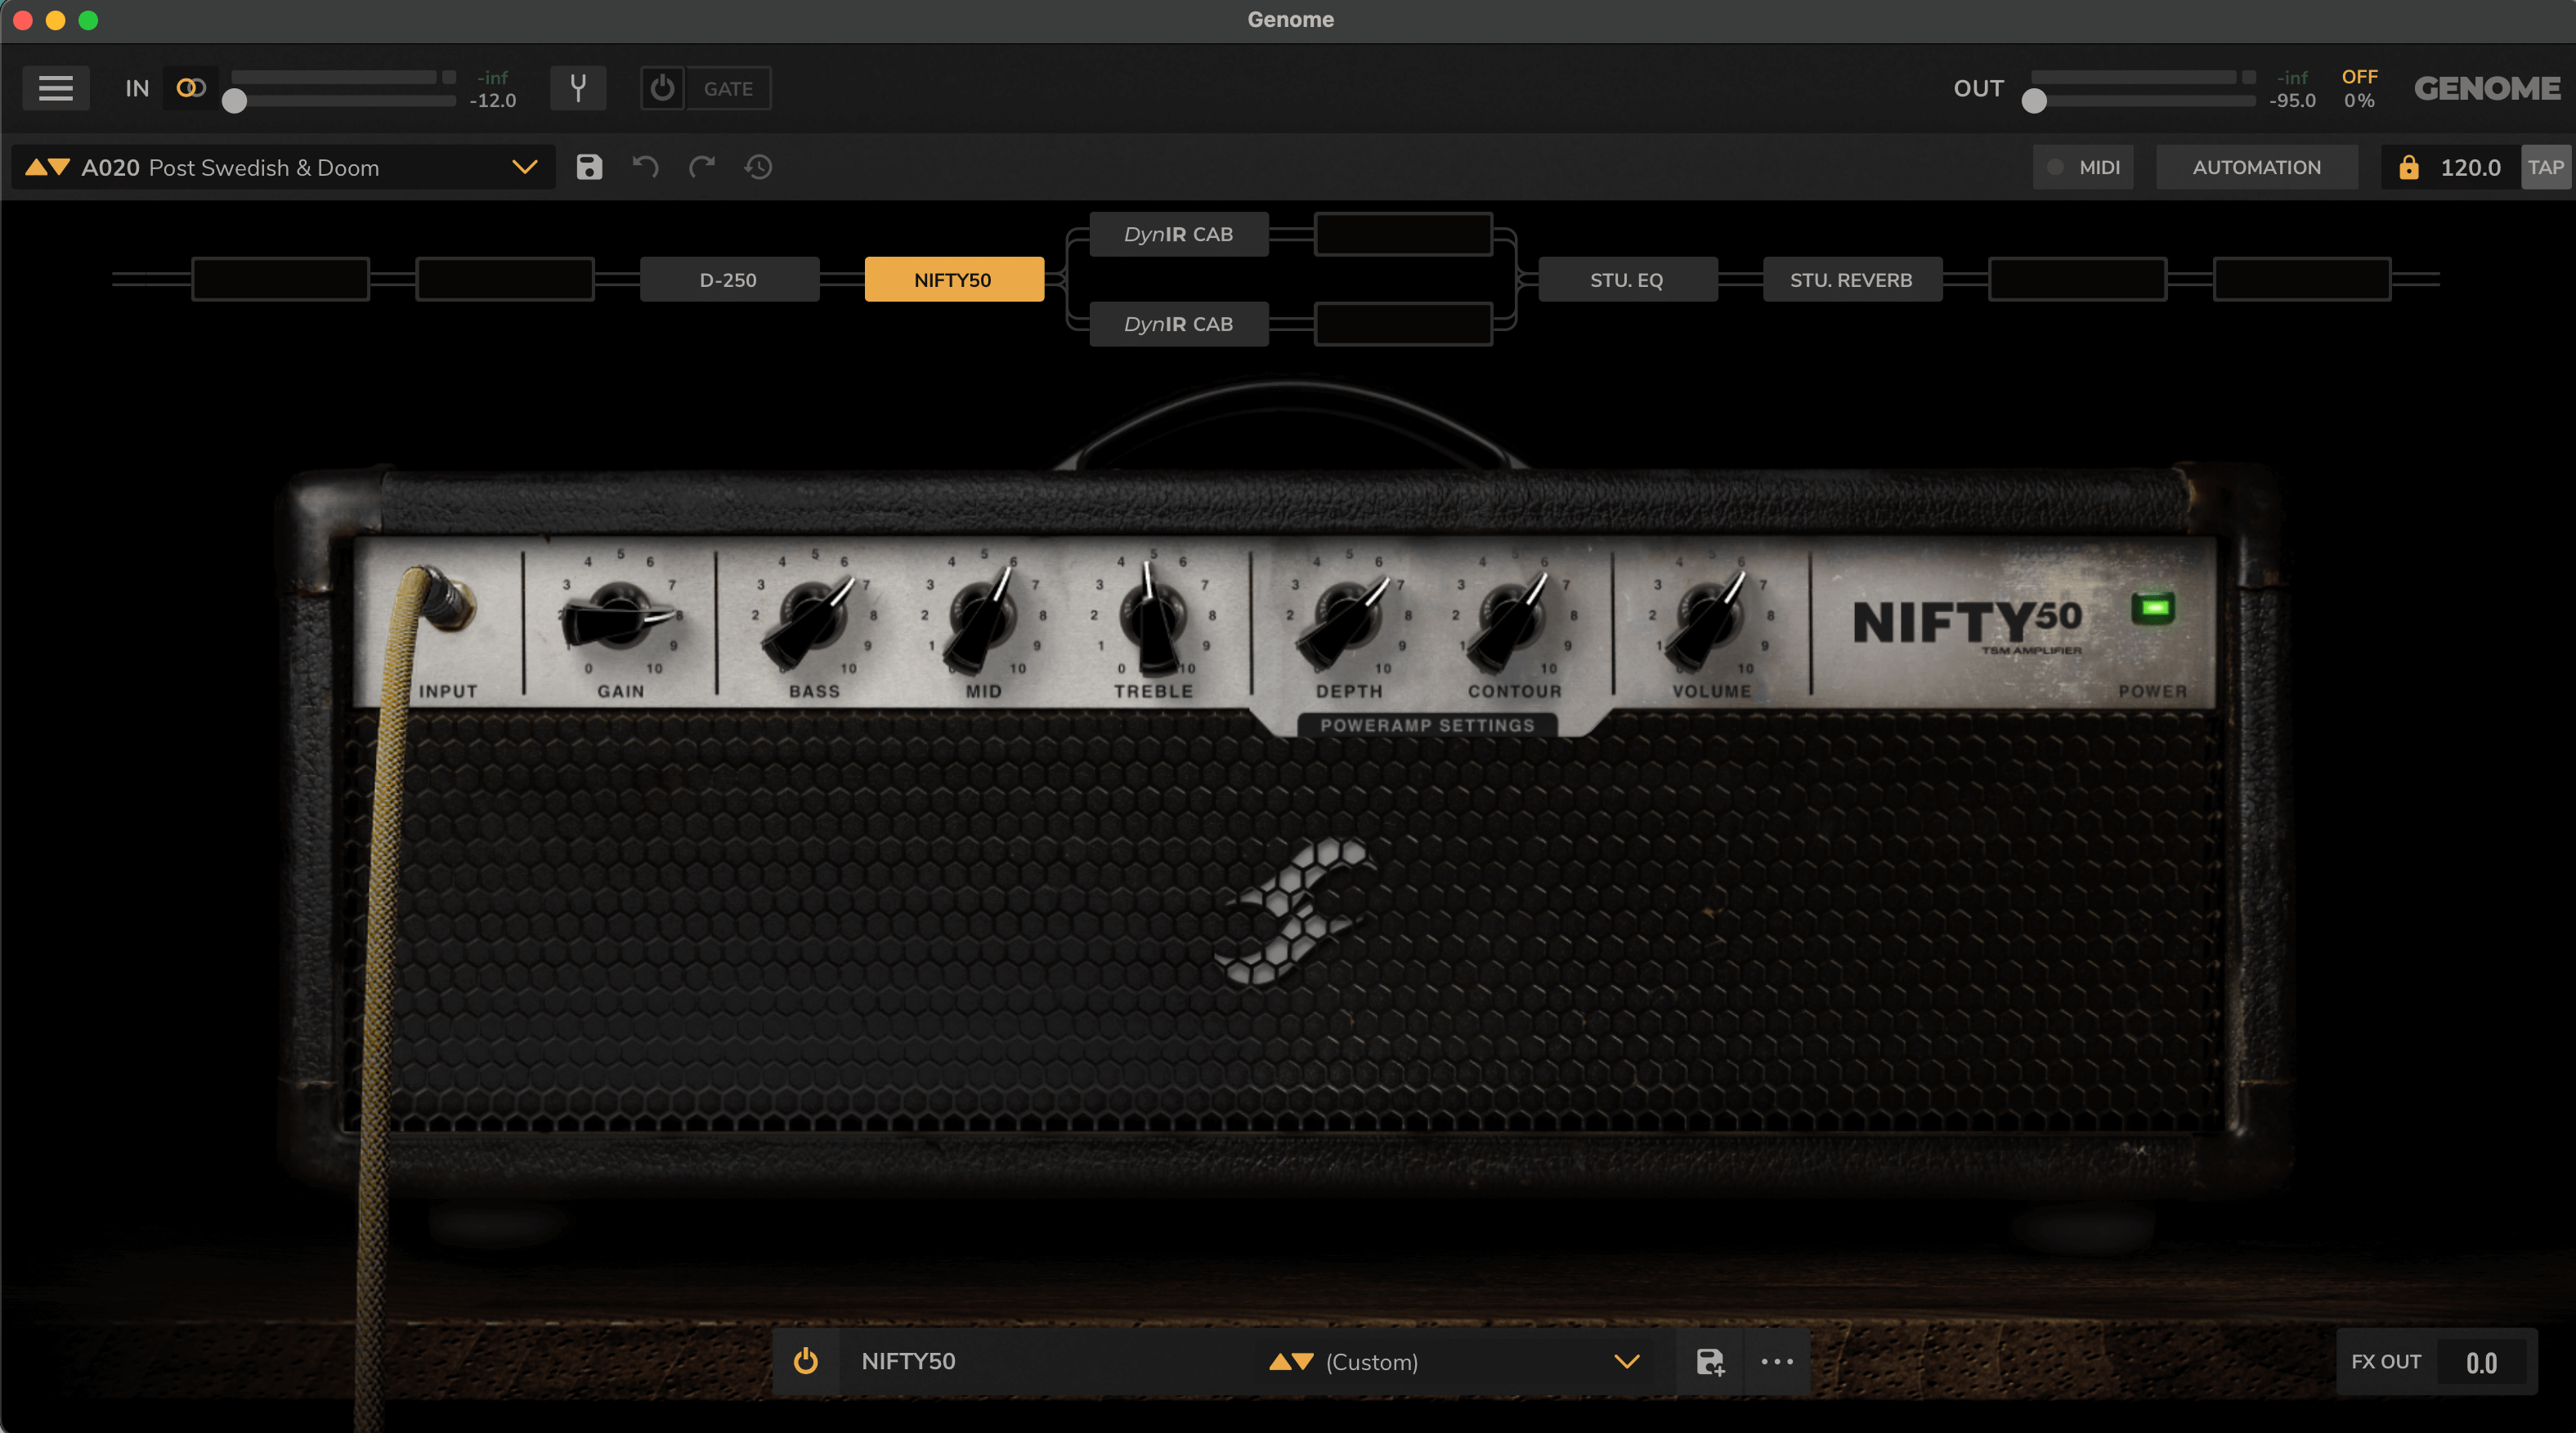Toggle the NIFTY50 bypass power icon
The width and height of the screenshot is (2576, 1433).
point(806,1361)
